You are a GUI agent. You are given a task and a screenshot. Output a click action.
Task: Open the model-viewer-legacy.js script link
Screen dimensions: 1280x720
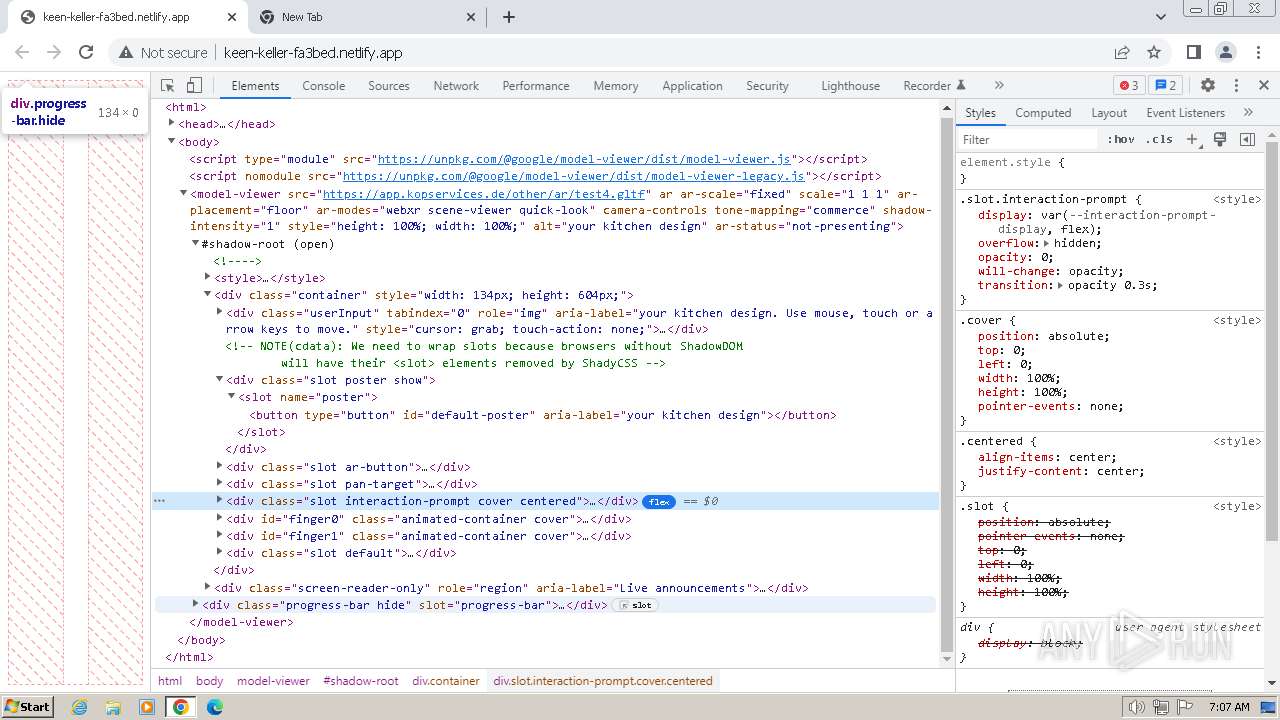click(x=574, y=176)
